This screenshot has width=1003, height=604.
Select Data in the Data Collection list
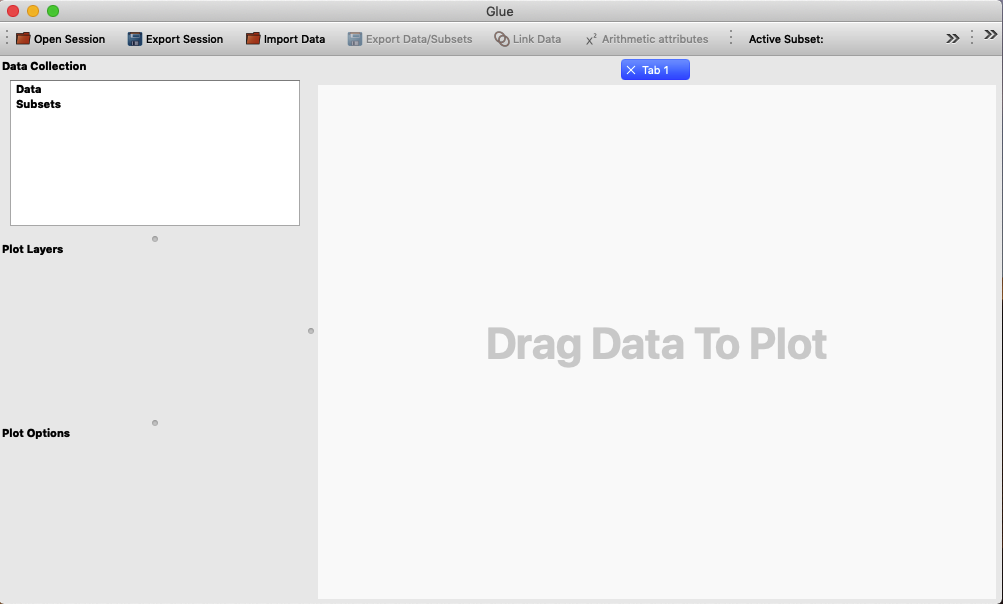[27, 89]
